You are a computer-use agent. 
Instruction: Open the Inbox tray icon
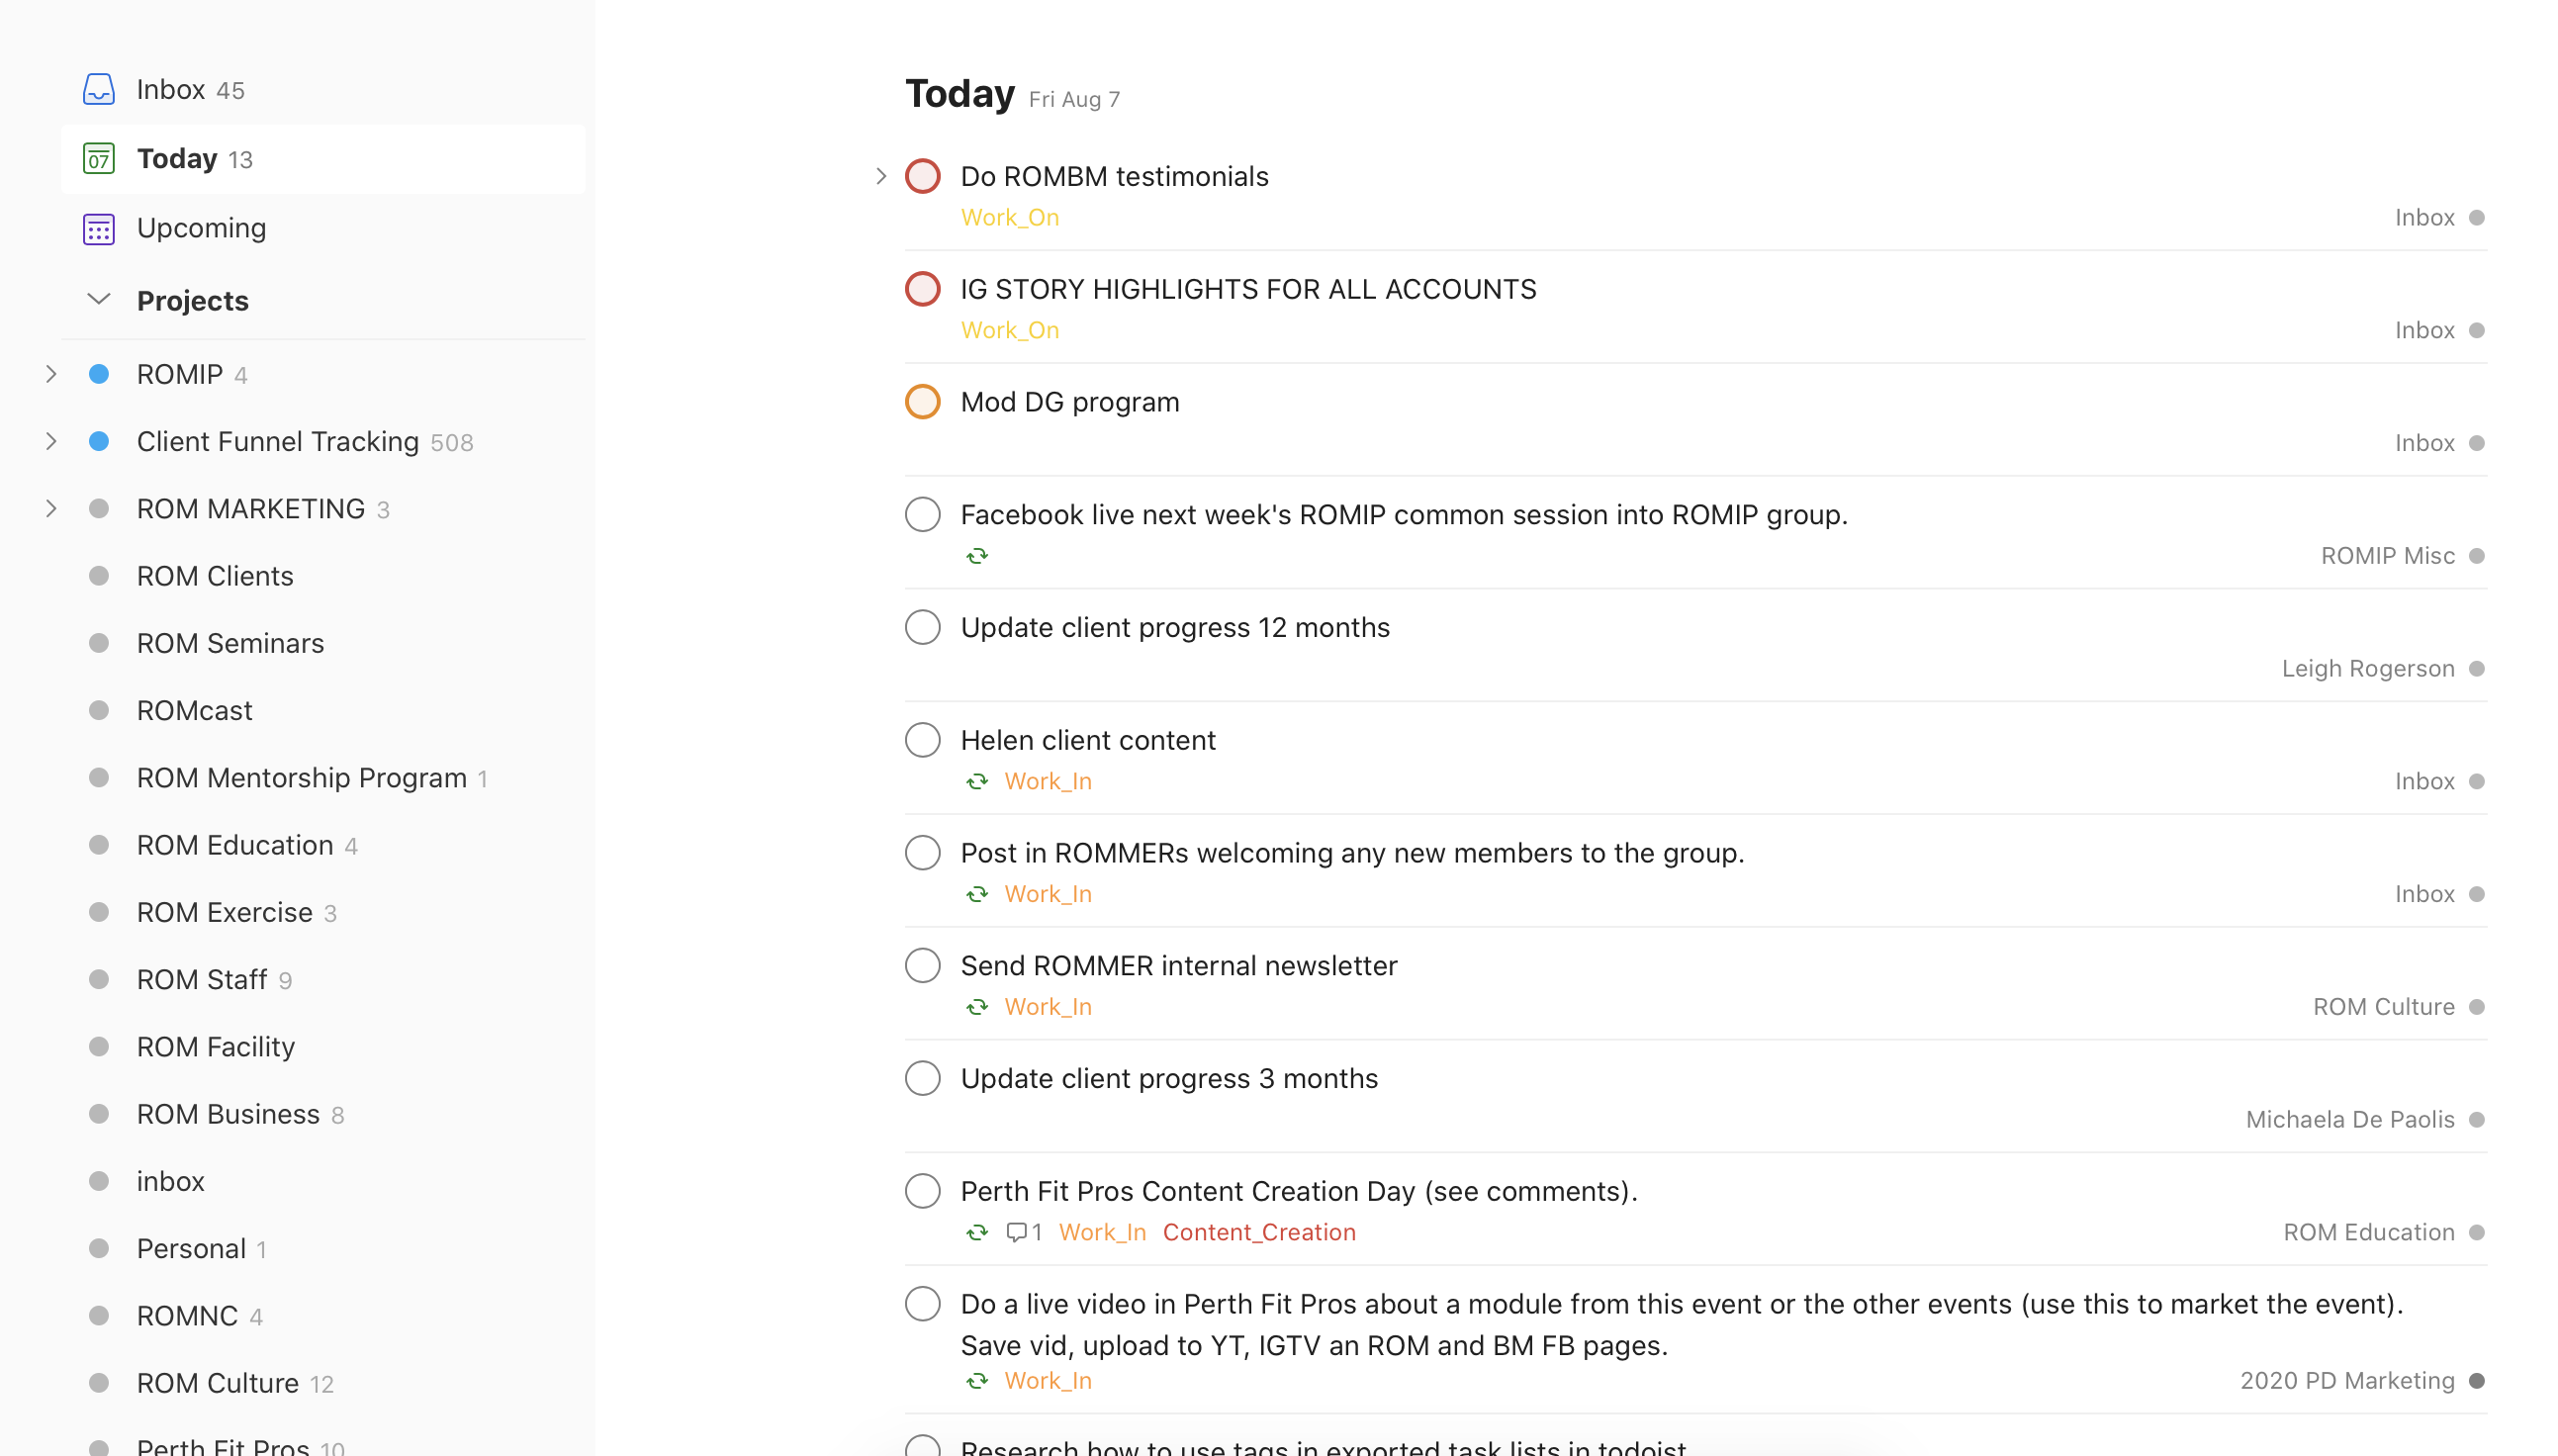[x=98, y=89]
